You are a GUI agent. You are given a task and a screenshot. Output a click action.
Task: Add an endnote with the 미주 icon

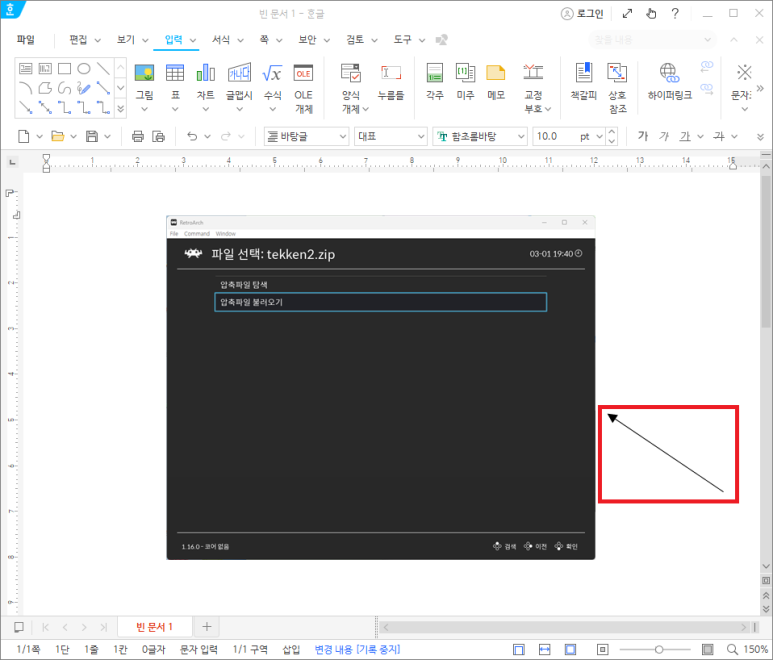pos(465,73)
